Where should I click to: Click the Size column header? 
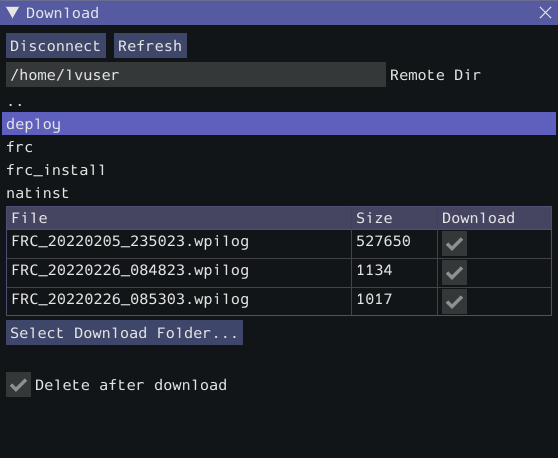[394, 218]
